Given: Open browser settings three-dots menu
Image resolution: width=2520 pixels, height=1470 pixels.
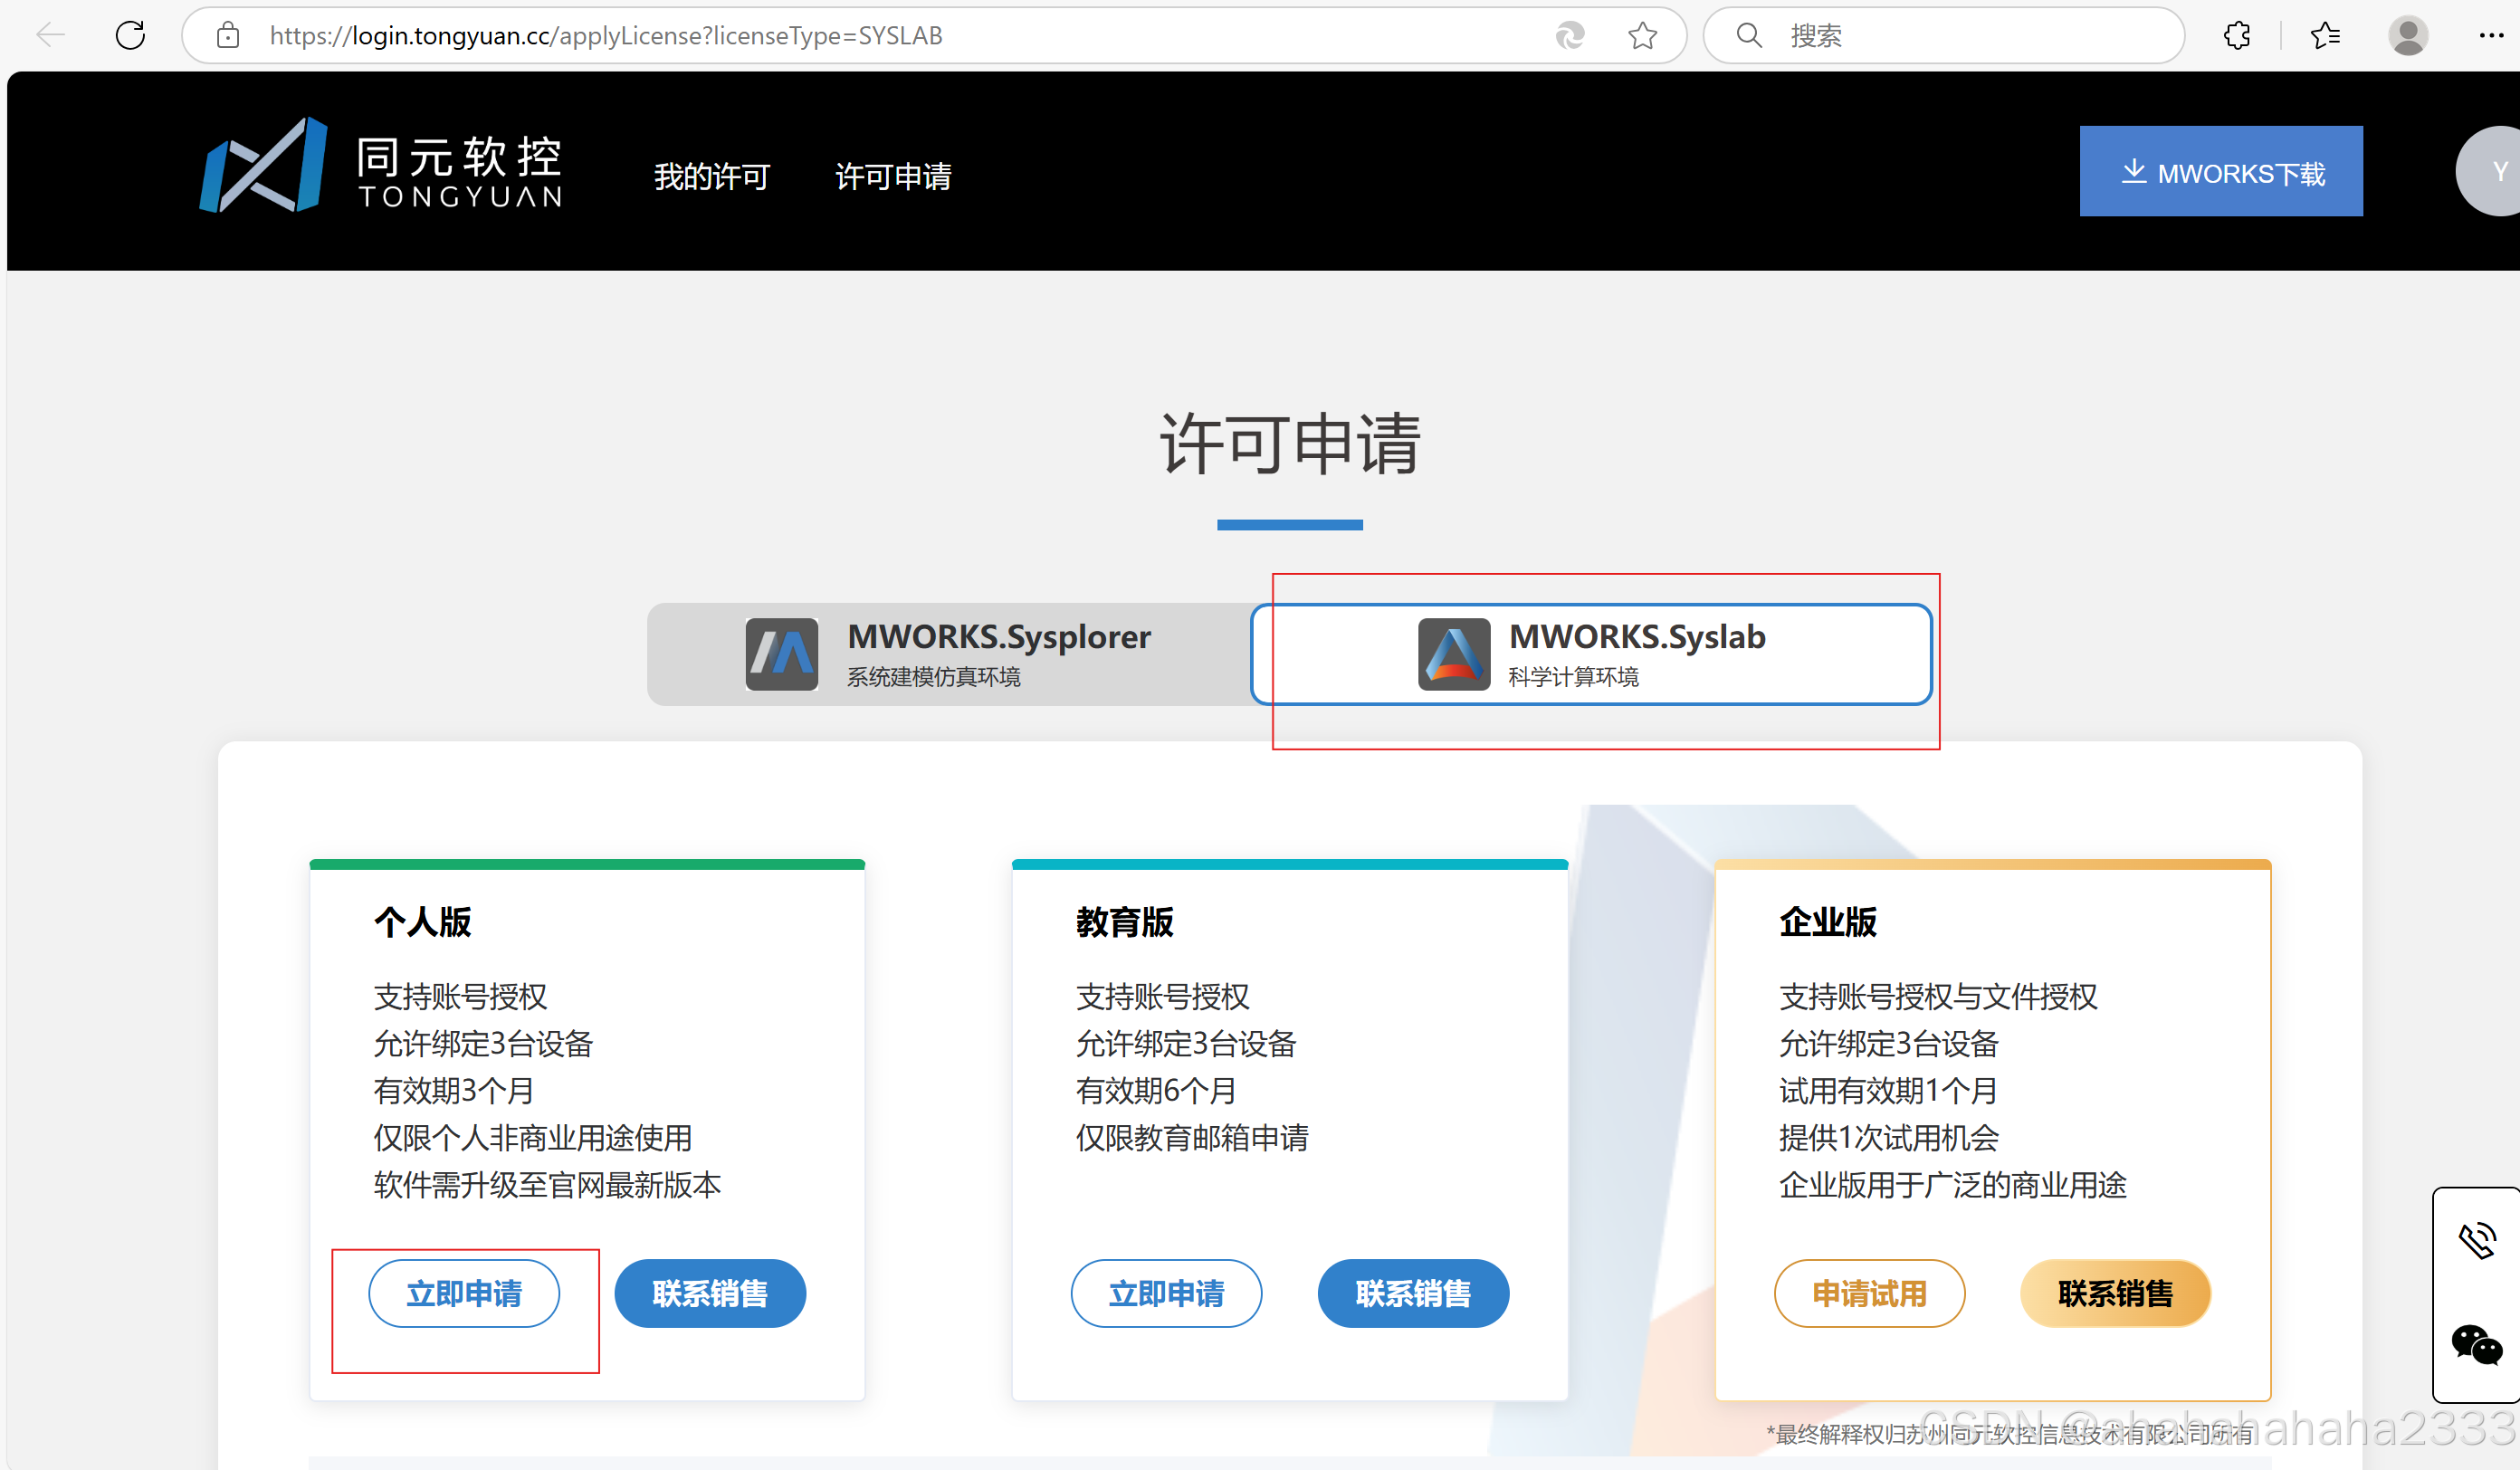Looking at the screenshot, I should coord(2490,36).
